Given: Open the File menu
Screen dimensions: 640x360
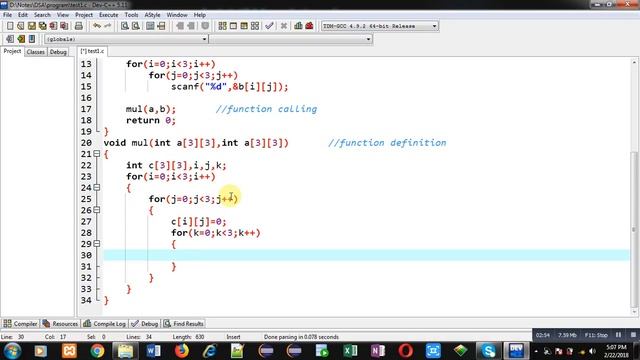Looking at the screenshot, I should [7, 15].
